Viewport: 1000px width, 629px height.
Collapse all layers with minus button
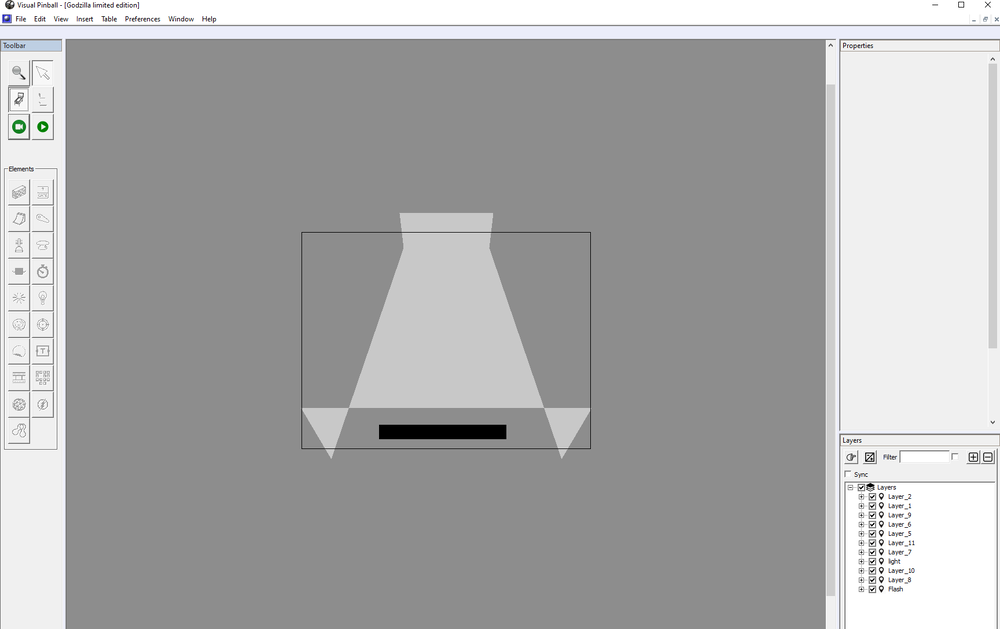pos(988,457)
